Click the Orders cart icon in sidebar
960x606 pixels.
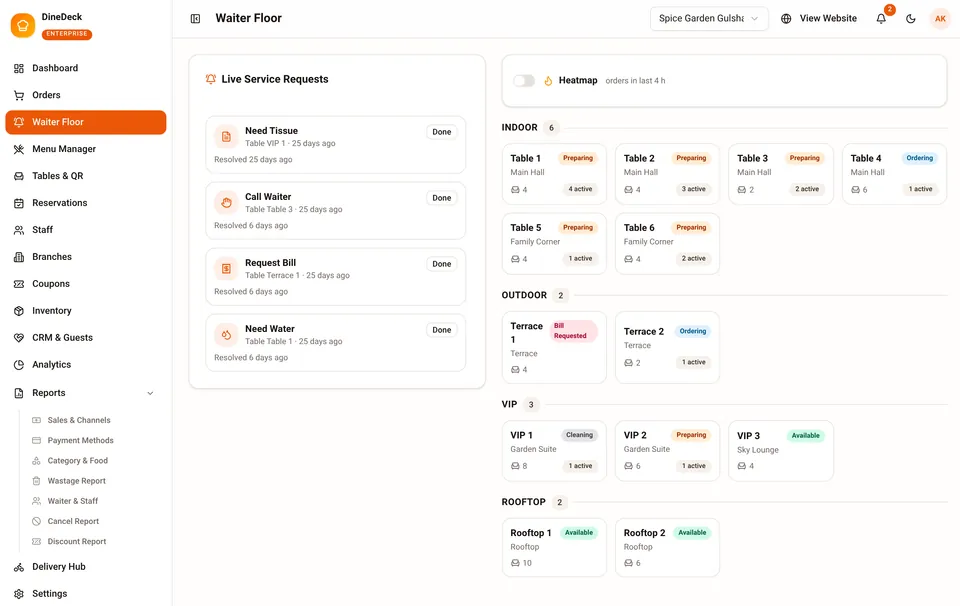pyautogui.click(x=19, y=95)
